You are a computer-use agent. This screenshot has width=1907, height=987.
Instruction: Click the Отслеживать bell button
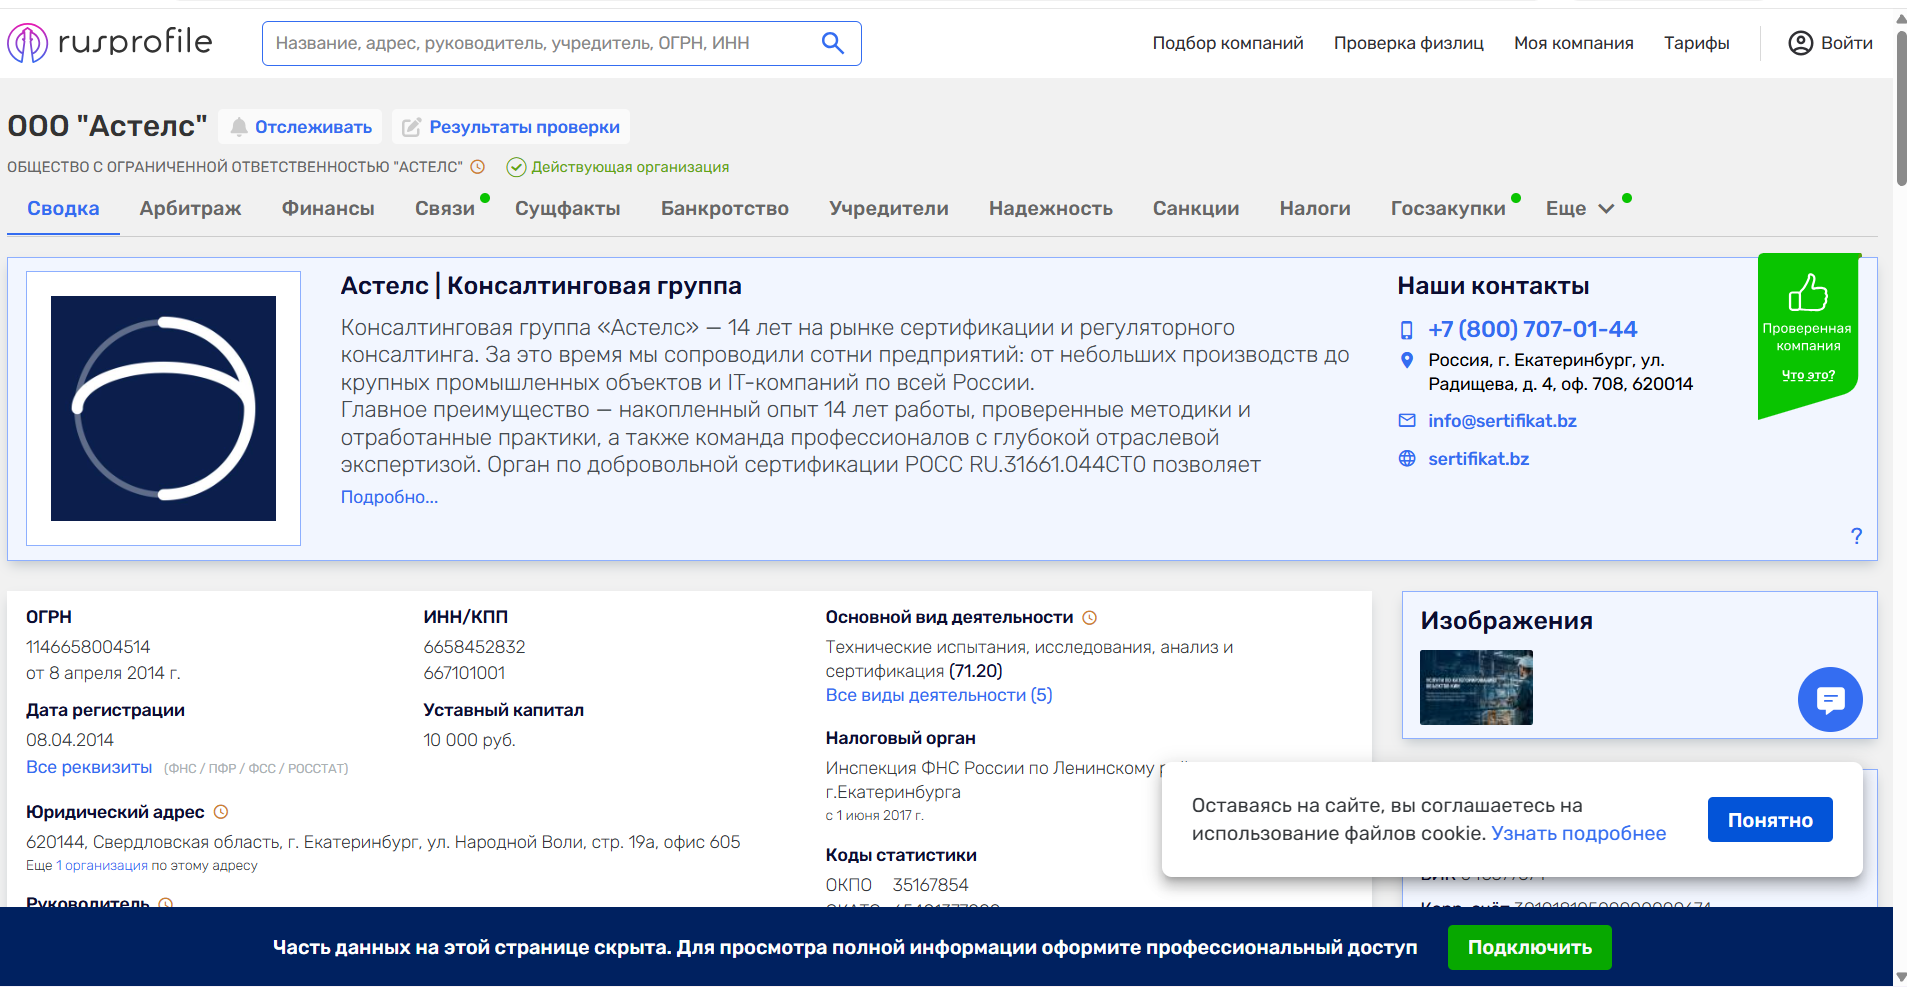click(x=300, y=127)
